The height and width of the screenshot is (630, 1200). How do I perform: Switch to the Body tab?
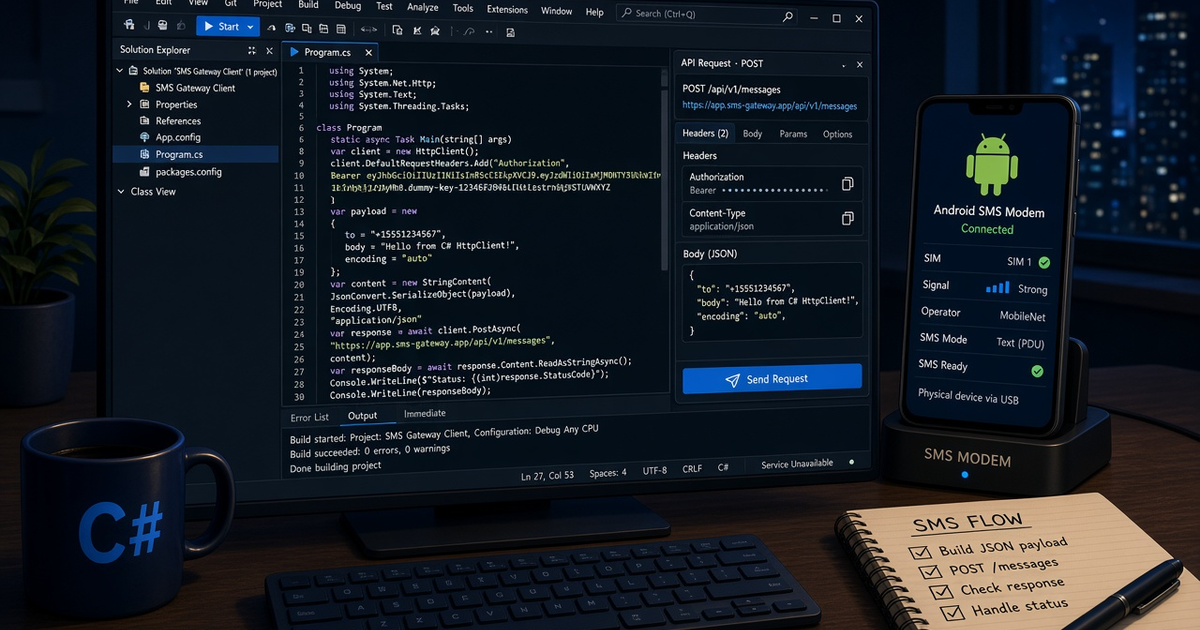[752, 134]
